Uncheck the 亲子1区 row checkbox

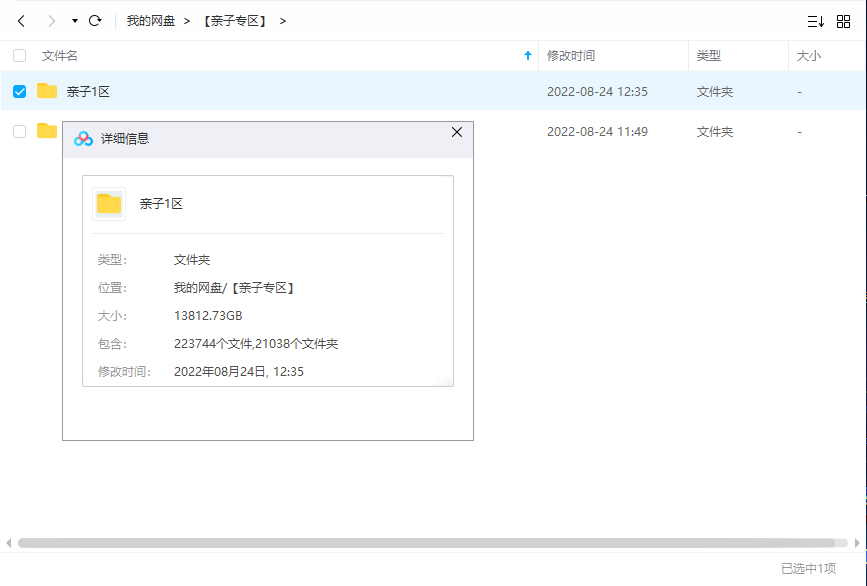pos(19,92)
